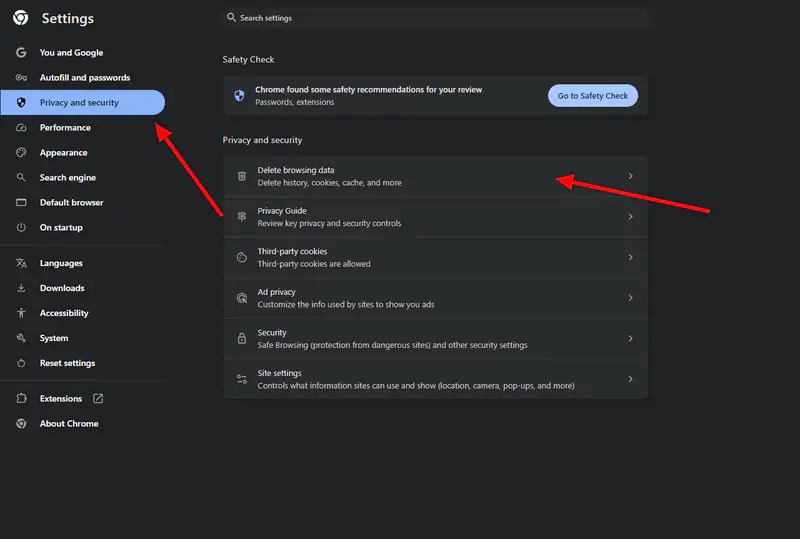Go to Appearance settings page

(63, 153)
